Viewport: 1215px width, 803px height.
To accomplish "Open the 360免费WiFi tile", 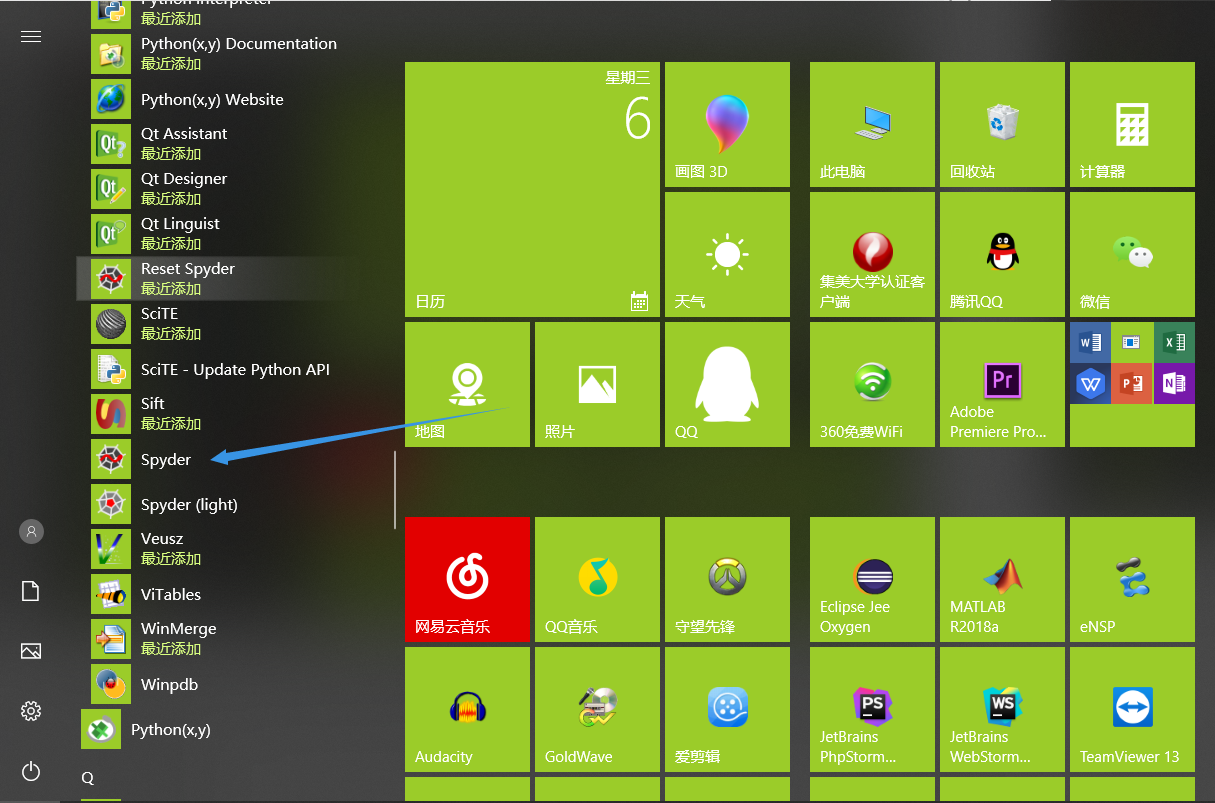I will (x=872, y=384).
